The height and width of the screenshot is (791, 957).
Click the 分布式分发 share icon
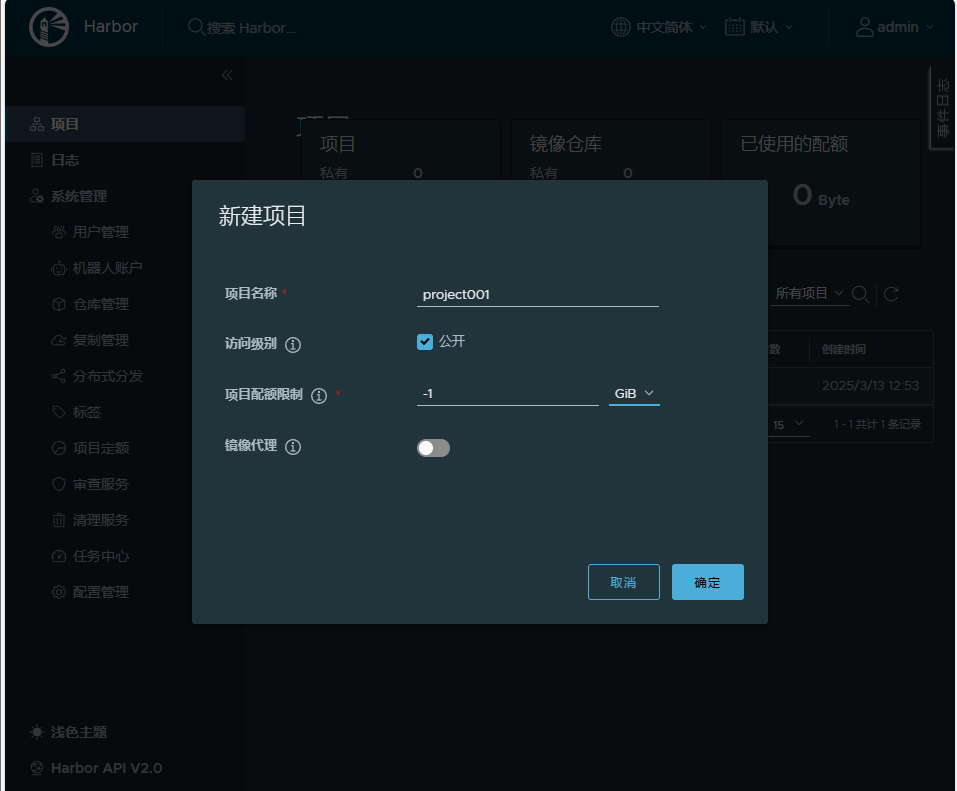(59, 376)
